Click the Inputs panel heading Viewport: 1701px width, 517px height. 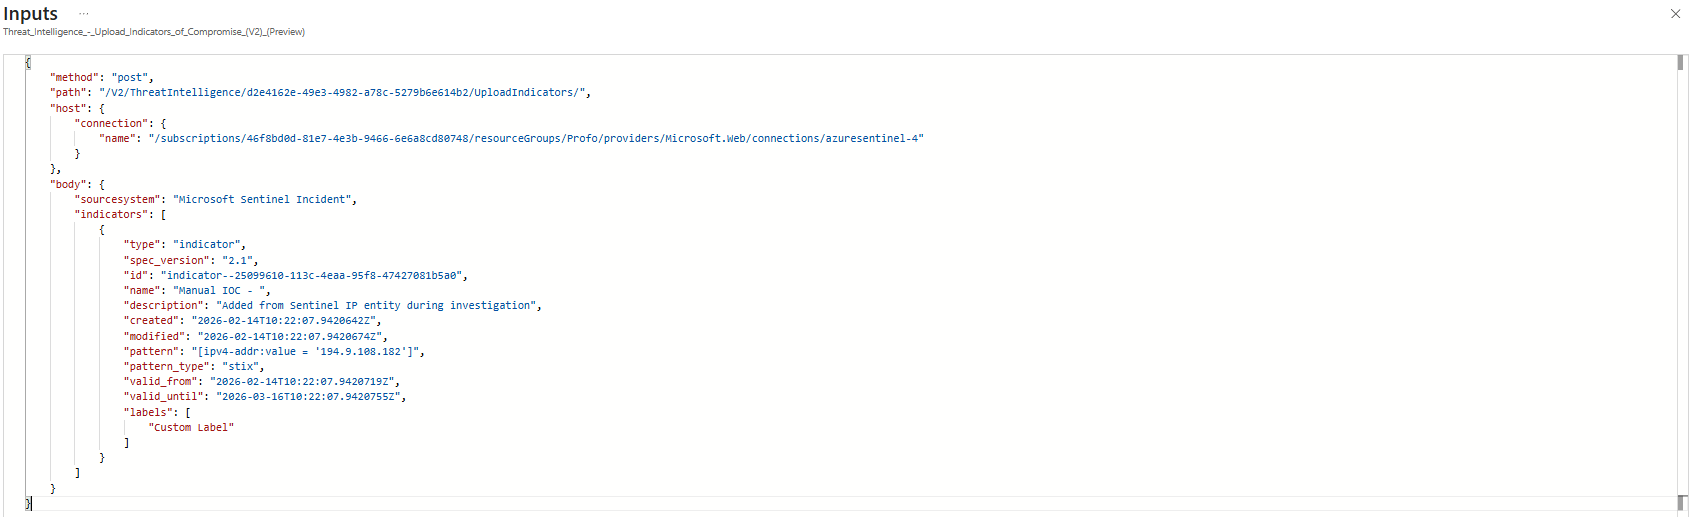(31, 14)
